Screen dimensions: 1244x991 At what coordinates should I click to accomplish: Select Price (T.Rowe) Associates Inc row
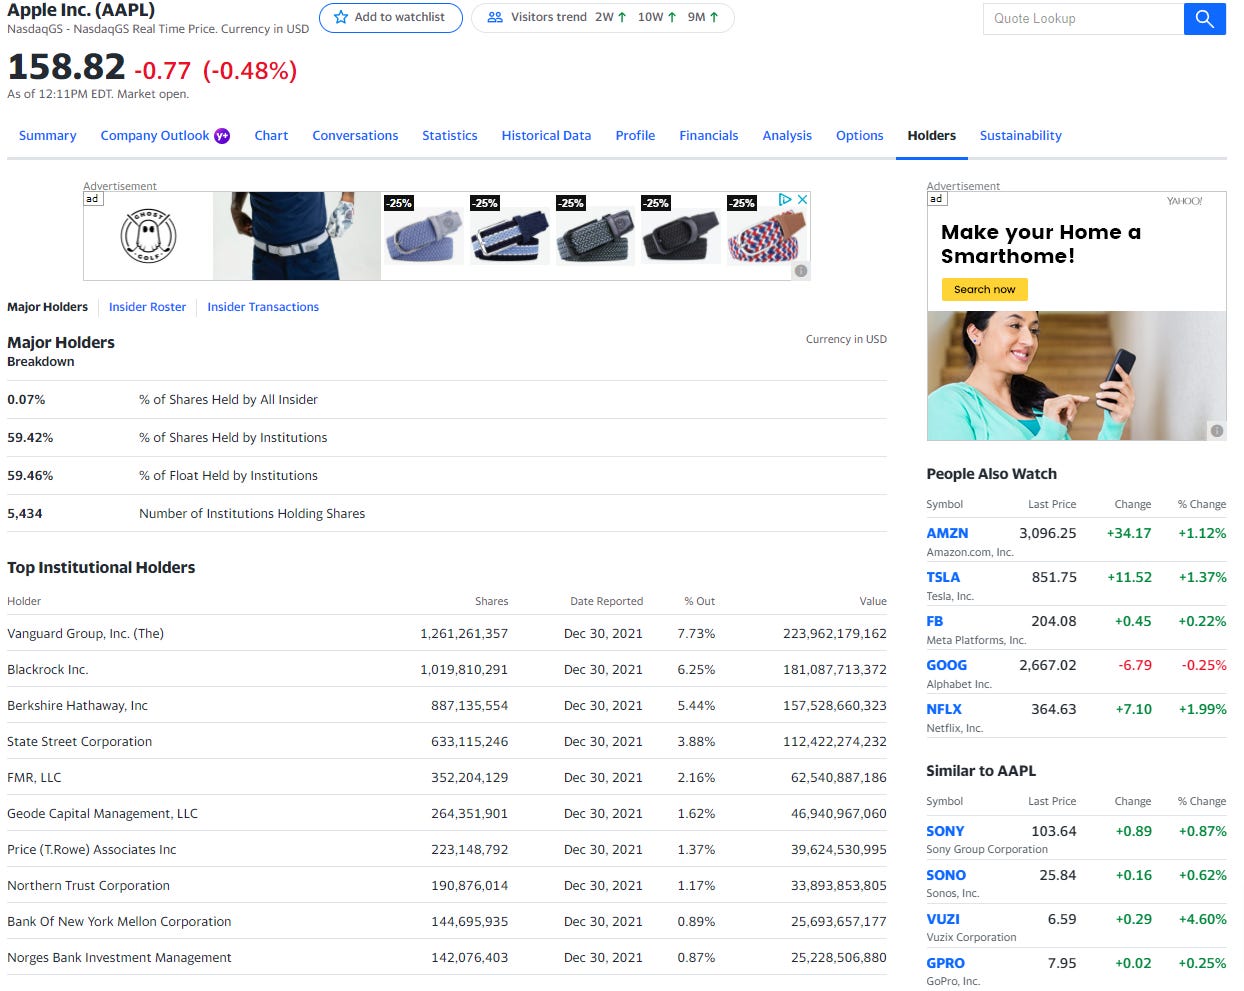[x=447, y=850]
